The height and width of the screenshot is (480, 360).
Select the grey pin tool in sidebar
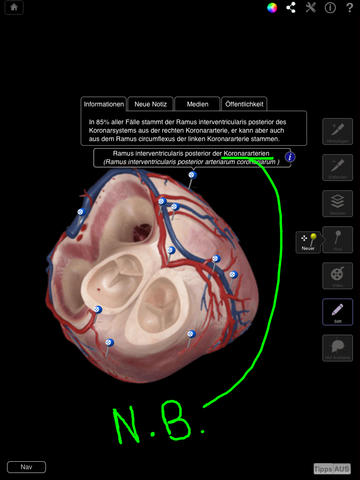pyautogui.click(x=337, y=239)
